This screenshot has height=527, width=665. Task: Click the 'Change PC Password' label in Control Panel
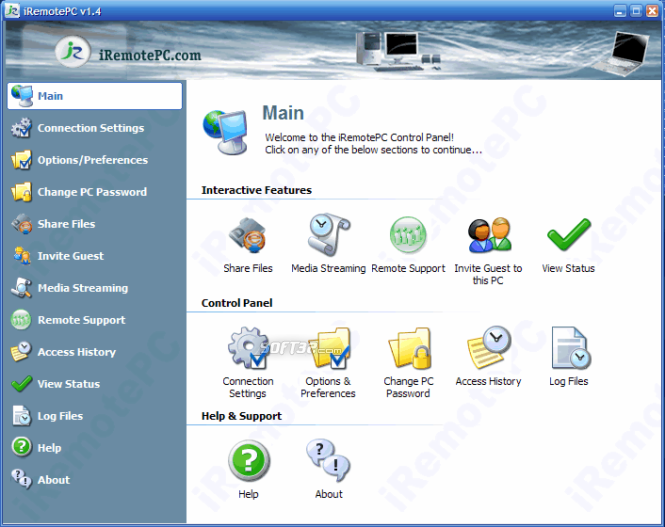tap(408, 388)
